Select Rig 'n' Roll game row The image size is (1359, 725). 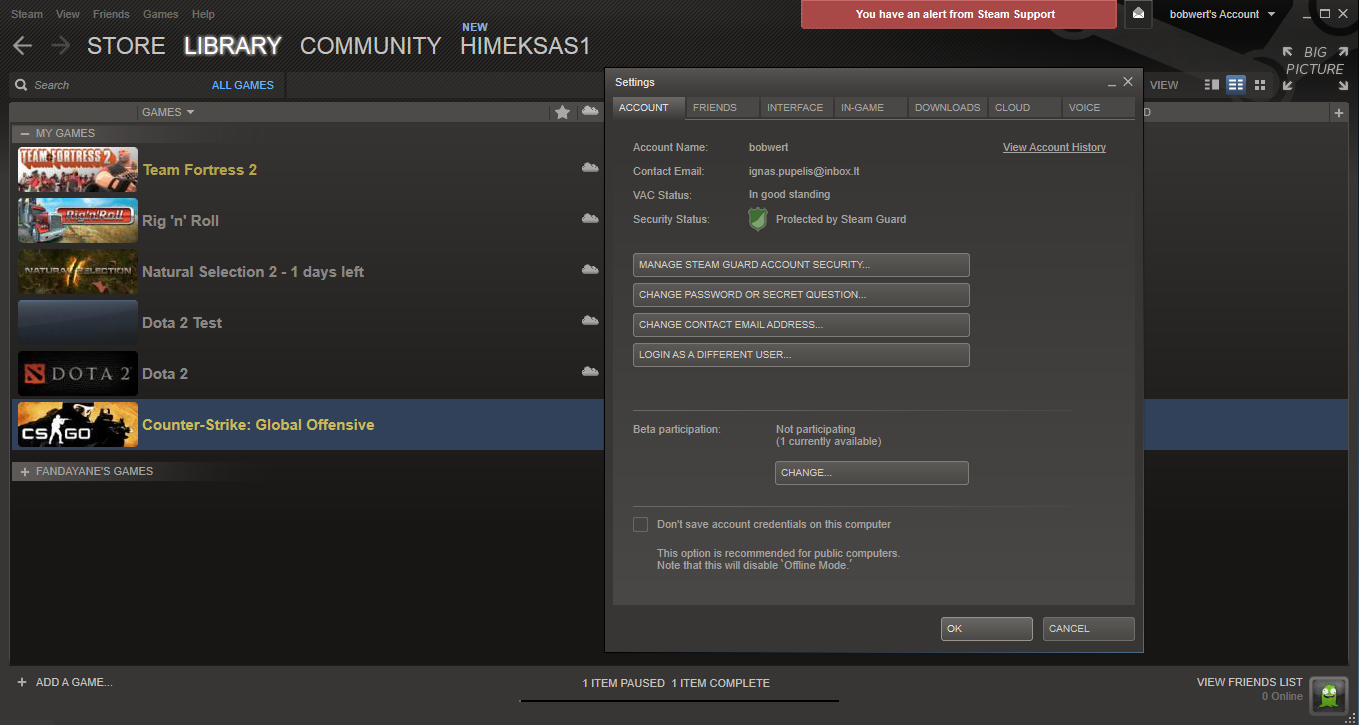click(x=306, y=221)
